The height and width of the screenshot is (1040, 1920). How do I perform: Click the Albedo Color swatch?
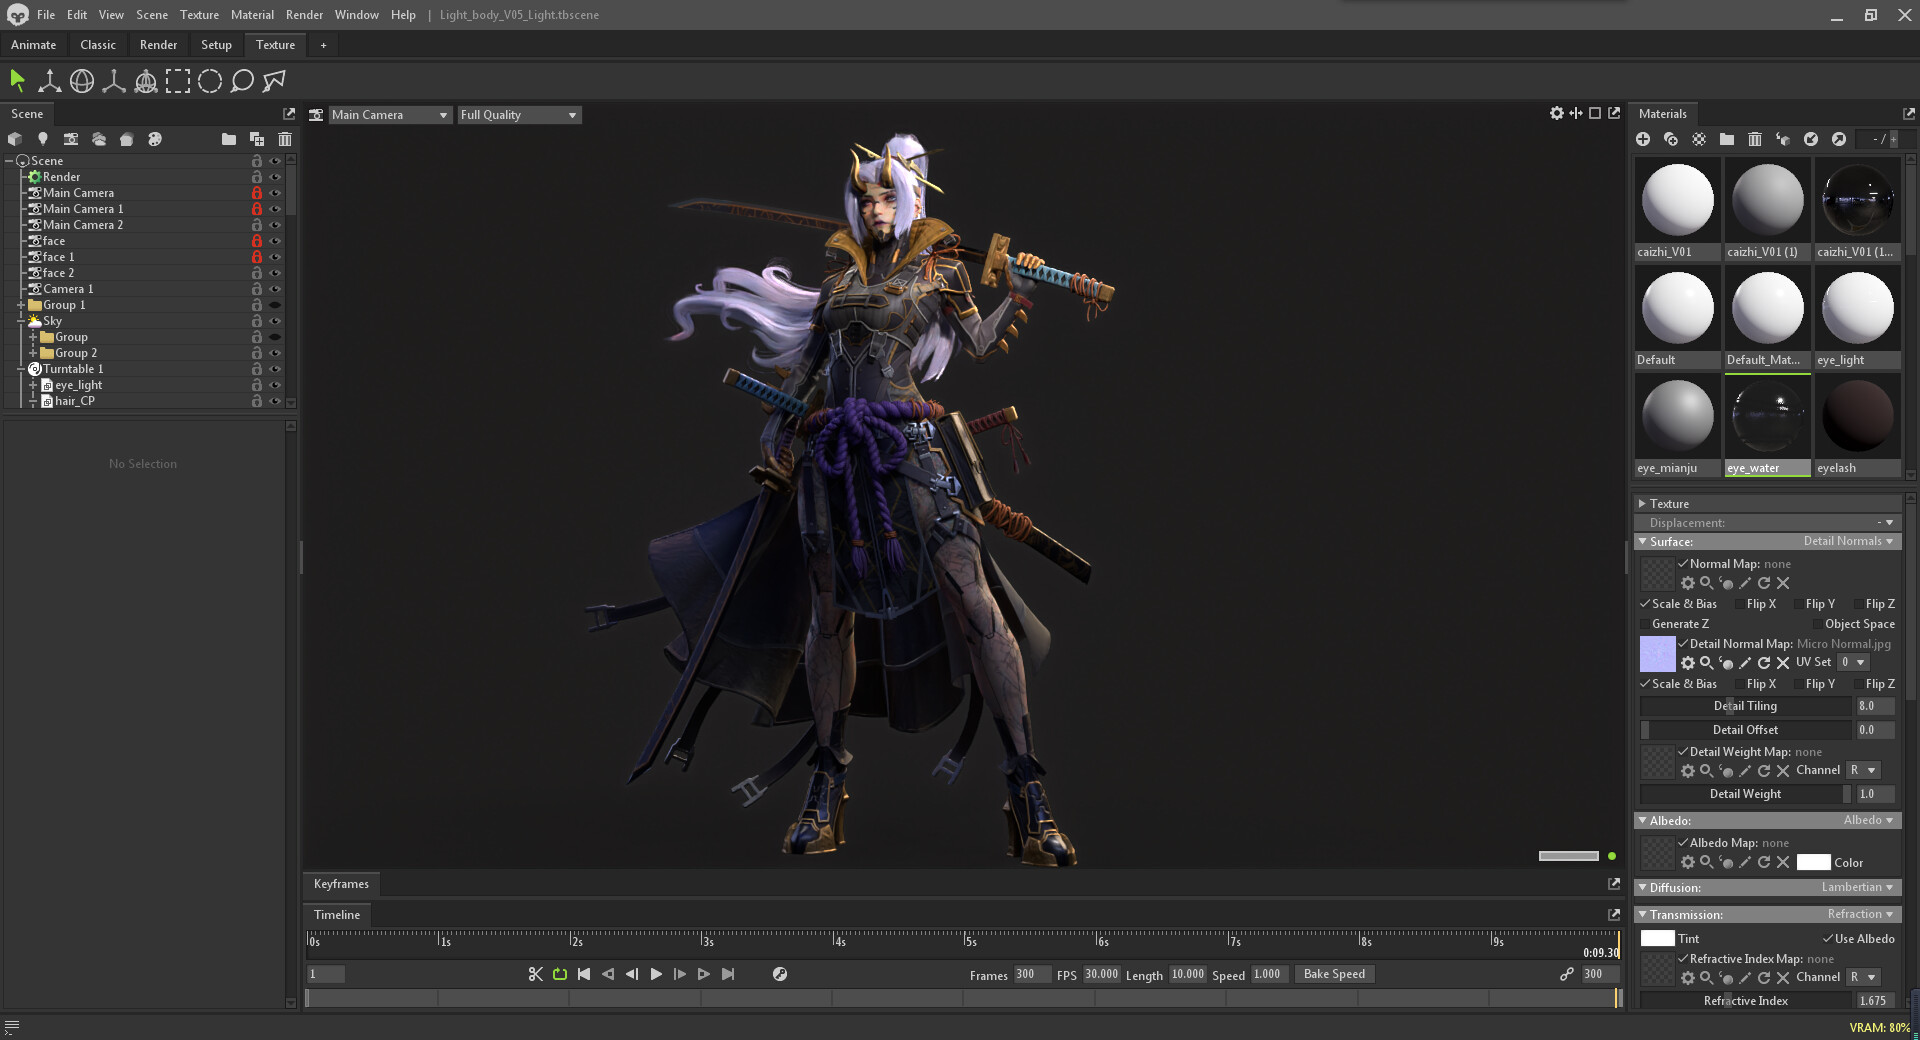click(x=1815, y=862)
